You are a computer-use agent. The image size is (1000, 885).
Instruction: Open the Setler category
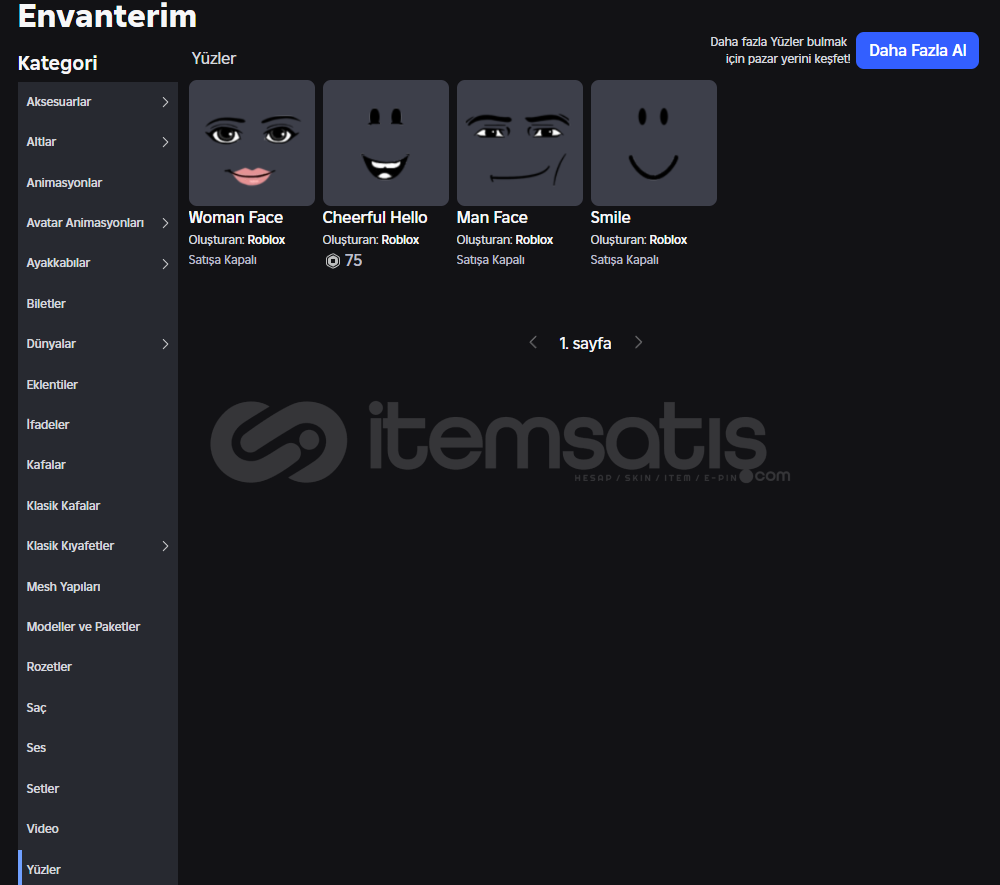[x=98, y=789]
